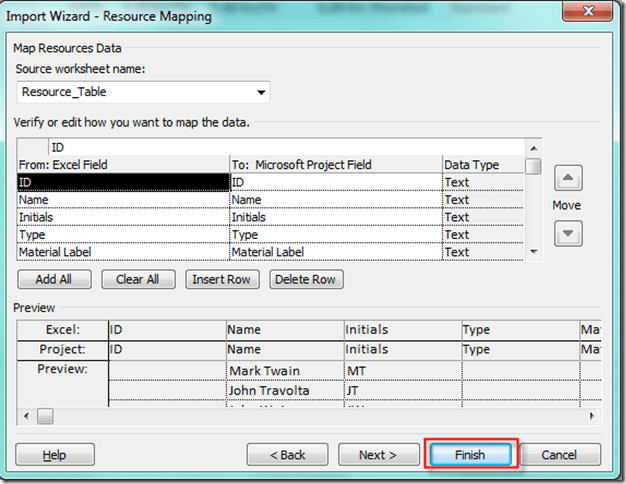
Task: Click the Initials Microsoft Project Field cell
Action: coord(334,217)
